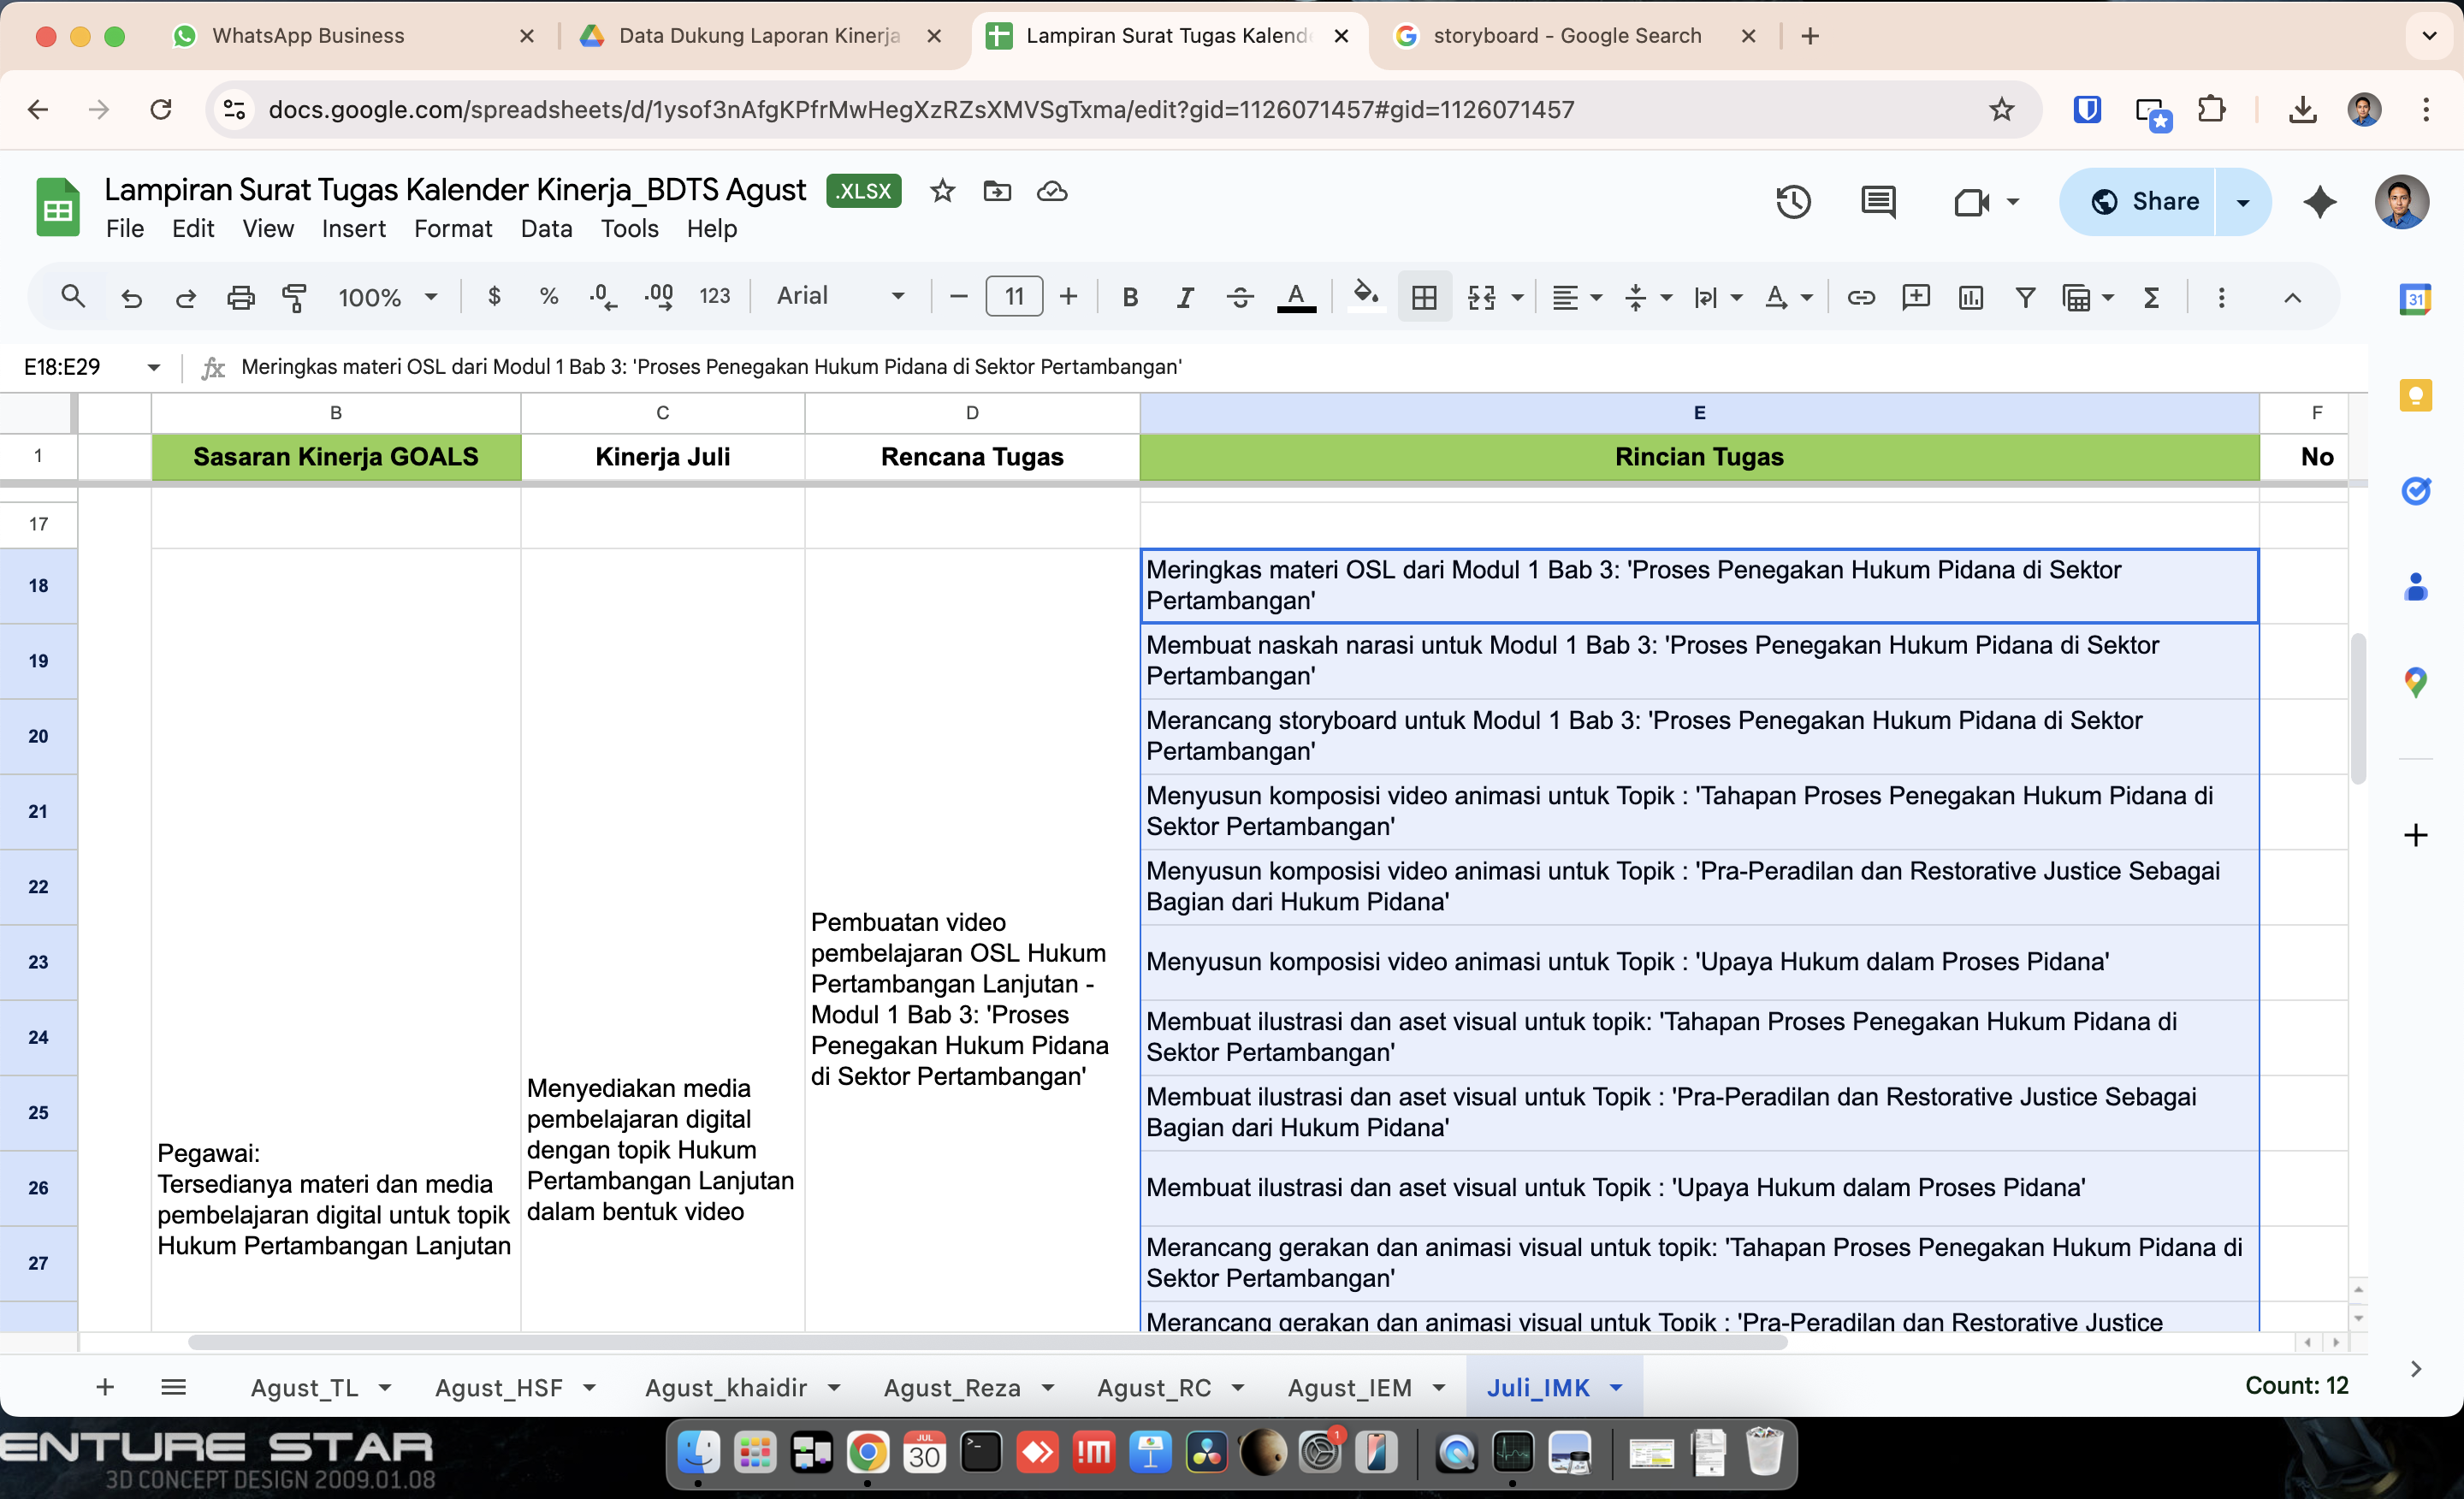Open the zoom 100% dropdown
The width and height of the screenshot is (2464, 1499).
pyautogui.click(x=388, y=297)
